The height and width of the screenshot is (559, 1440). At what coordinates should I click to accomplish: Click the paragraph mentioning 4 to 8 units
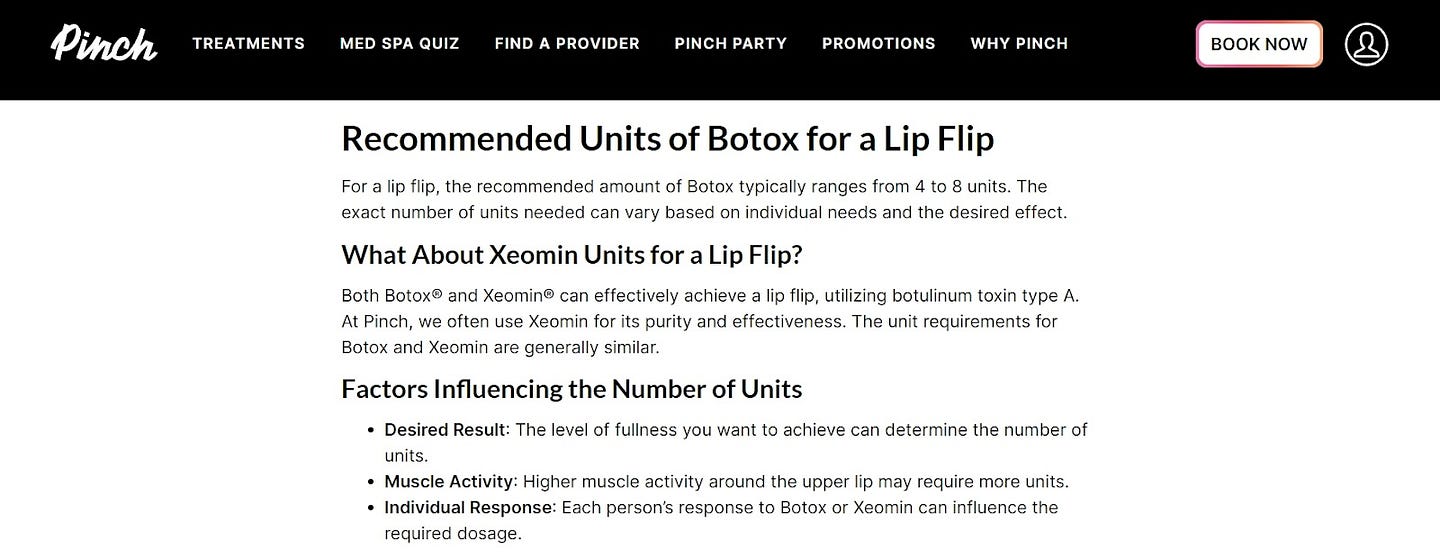(704, 199)
